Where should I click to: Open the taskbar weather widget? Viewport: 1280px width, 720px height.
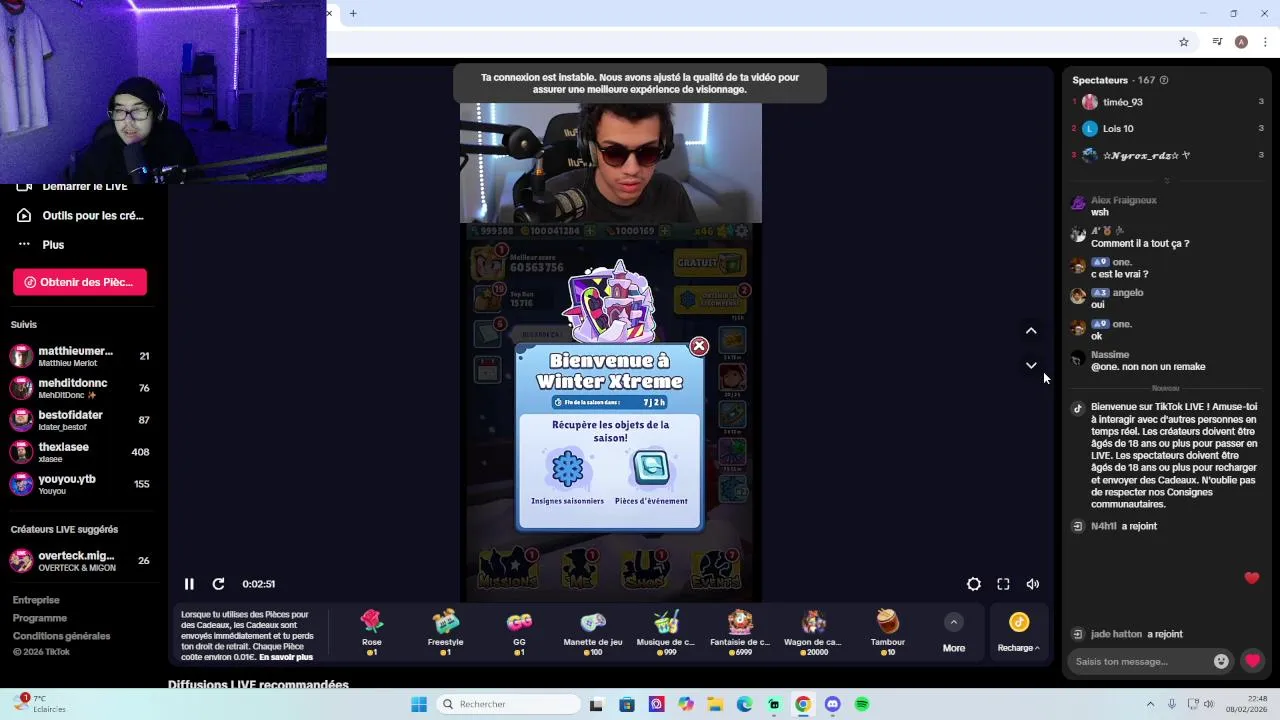[x=40, y=704]
